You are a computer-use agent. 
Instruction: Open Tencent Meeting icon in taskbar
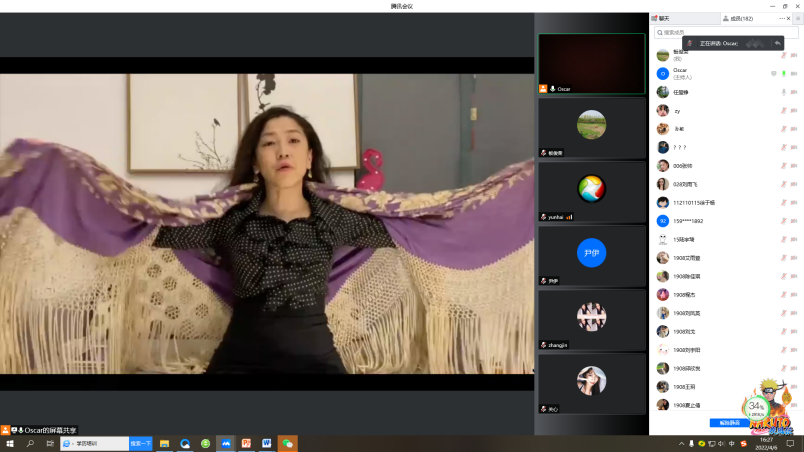pyautogui.click(x=226, y=443)
